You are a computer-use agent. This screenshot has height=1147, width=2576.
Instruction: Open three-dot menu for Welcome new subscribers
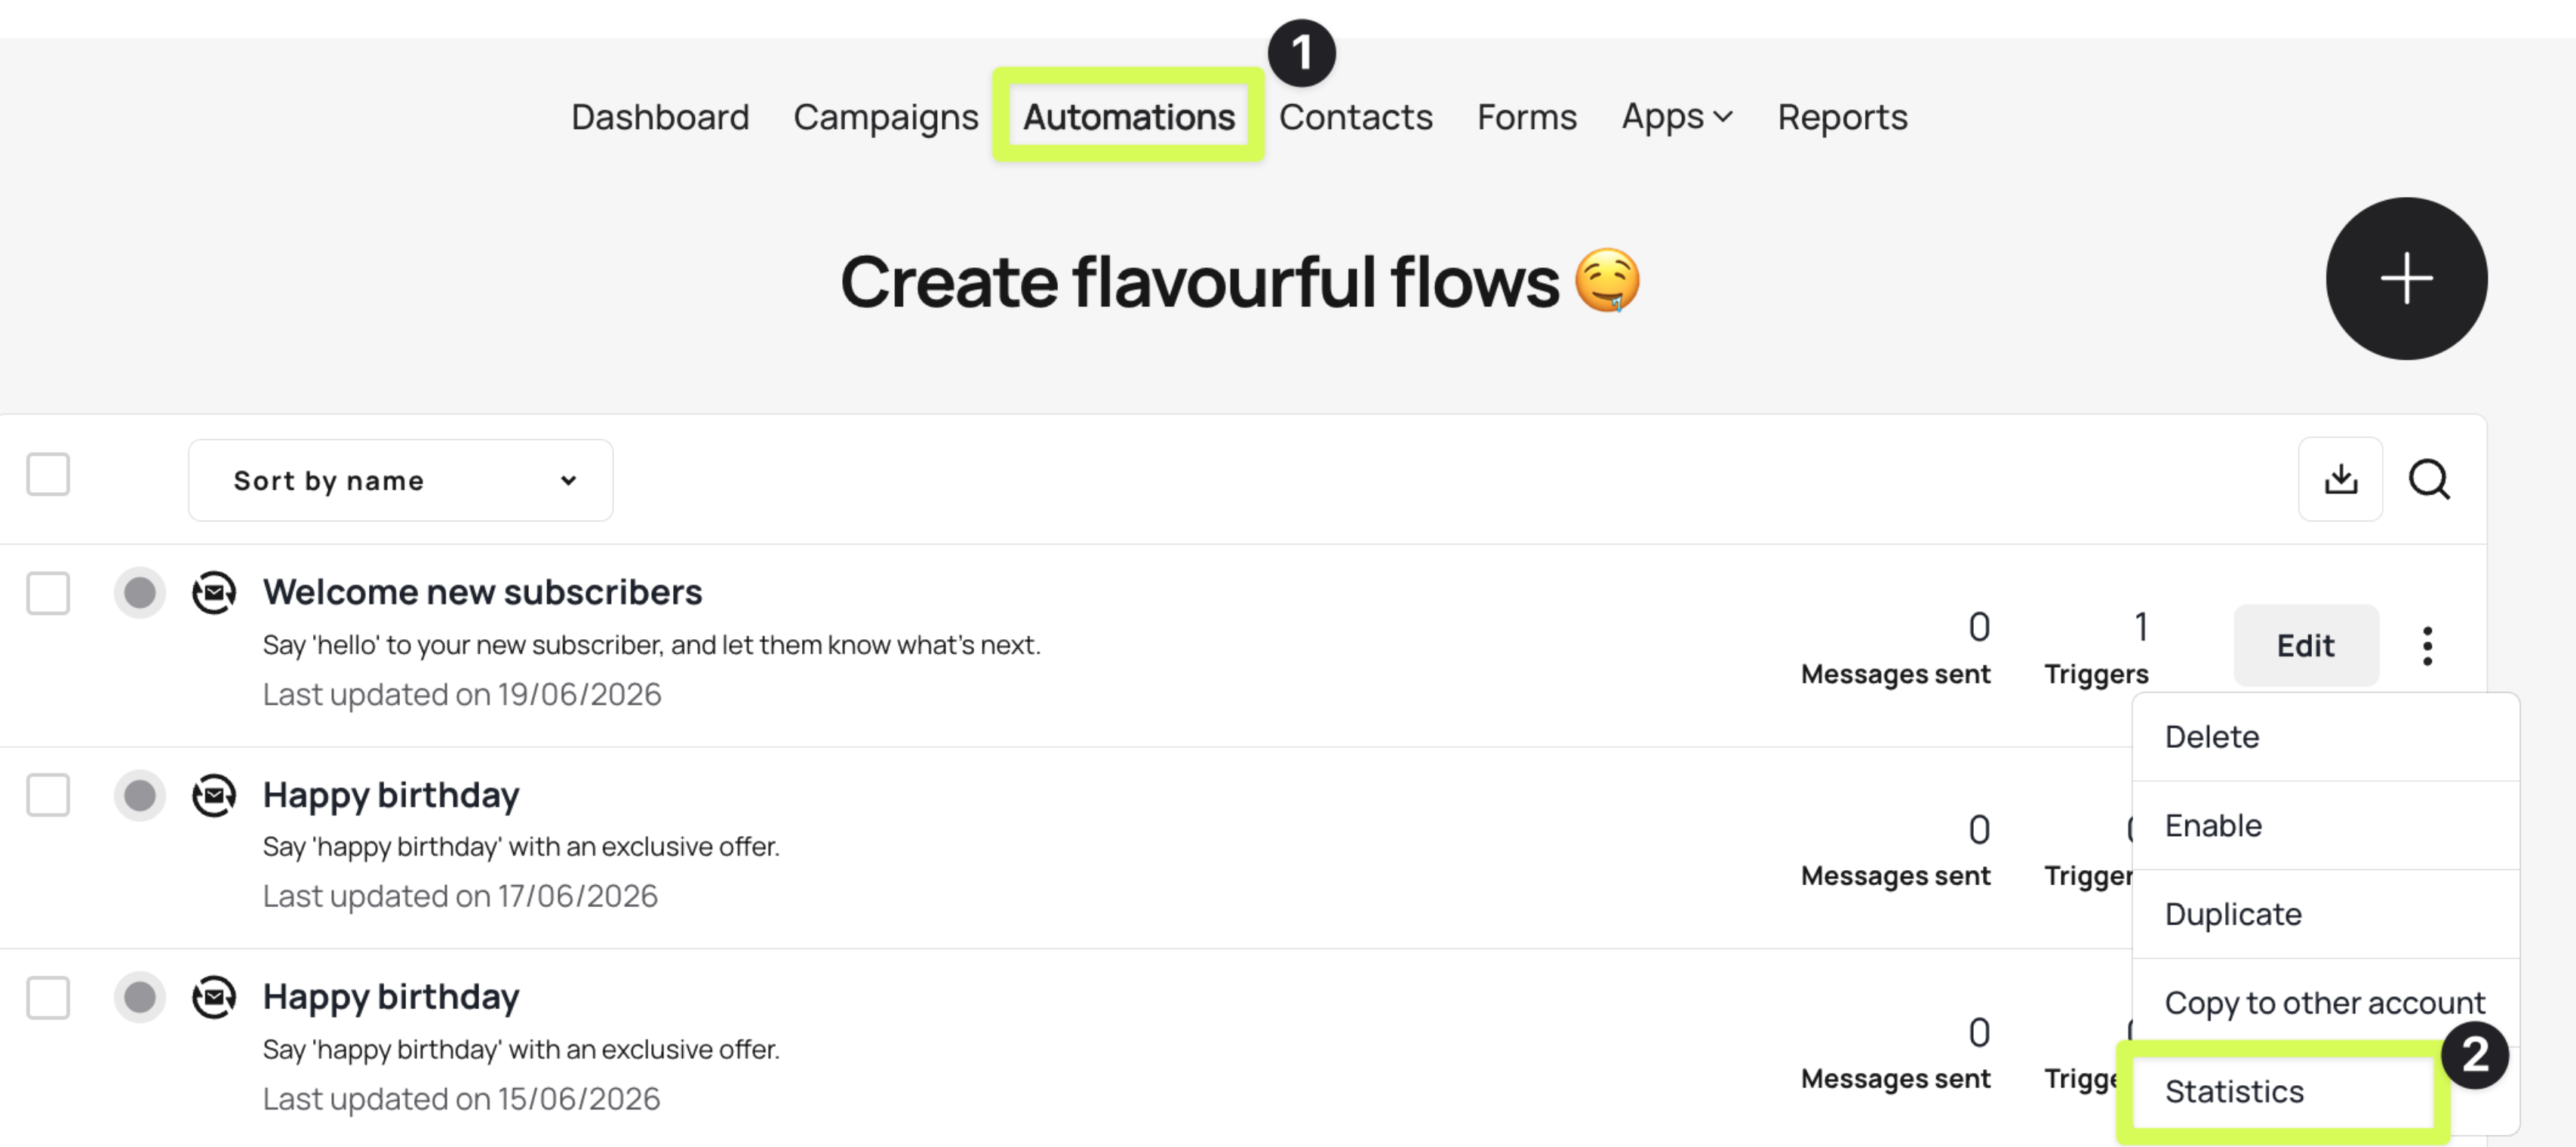2427,645
